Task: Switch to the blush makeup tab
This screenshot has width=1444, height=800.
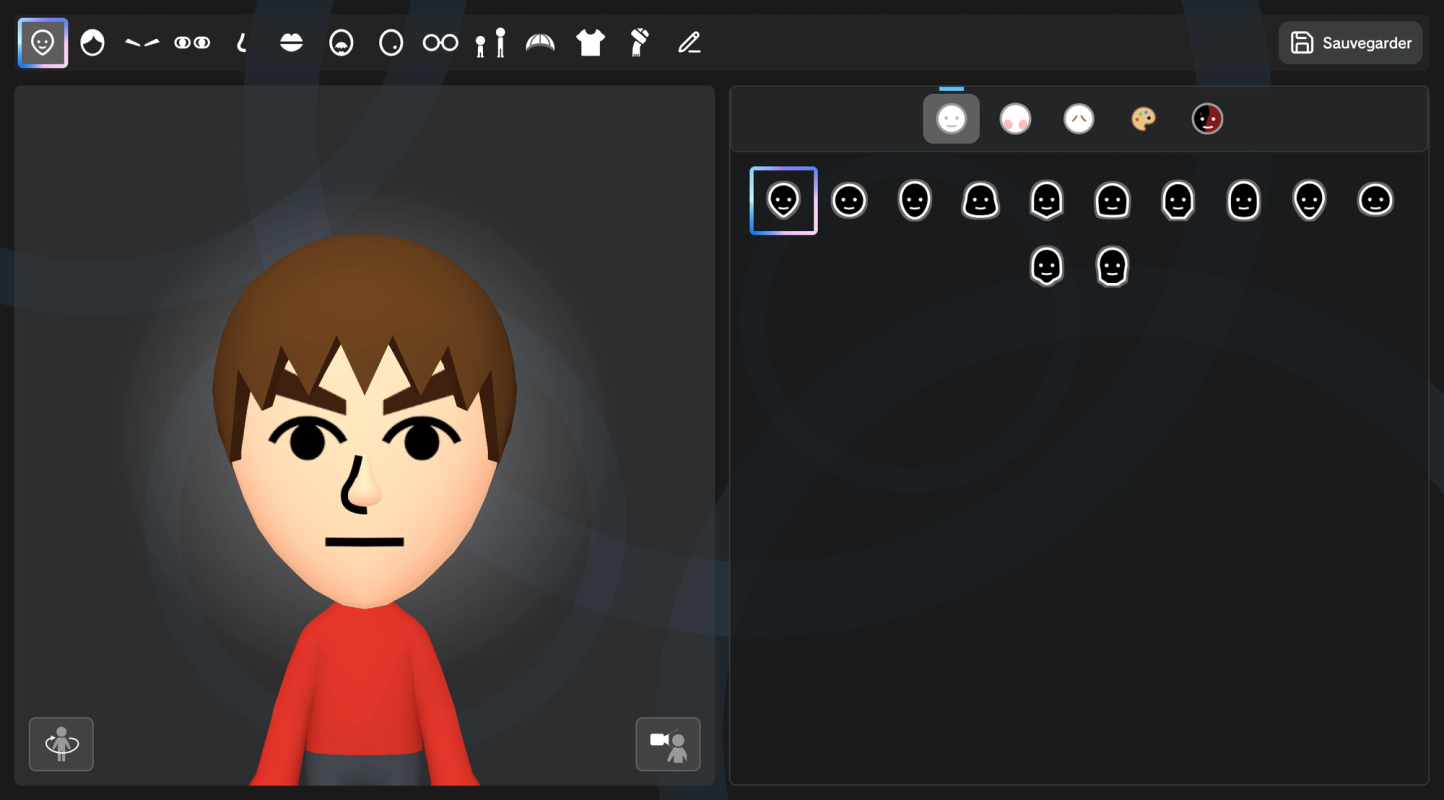Action: [1015, 119]
